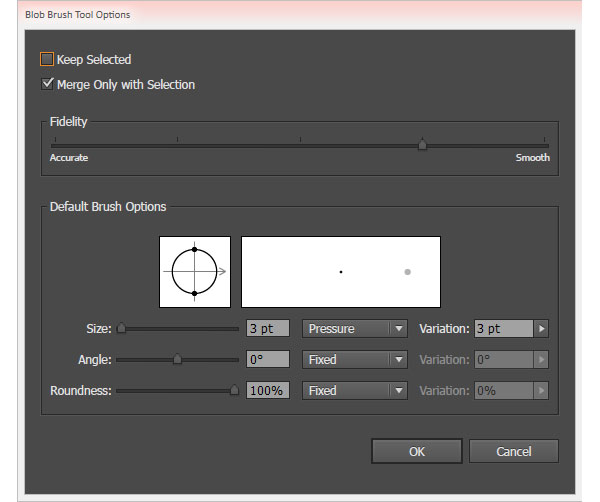Click the Size value field
Image resolution: width=600 pixels, height=502 pixels.
(267, 328)
